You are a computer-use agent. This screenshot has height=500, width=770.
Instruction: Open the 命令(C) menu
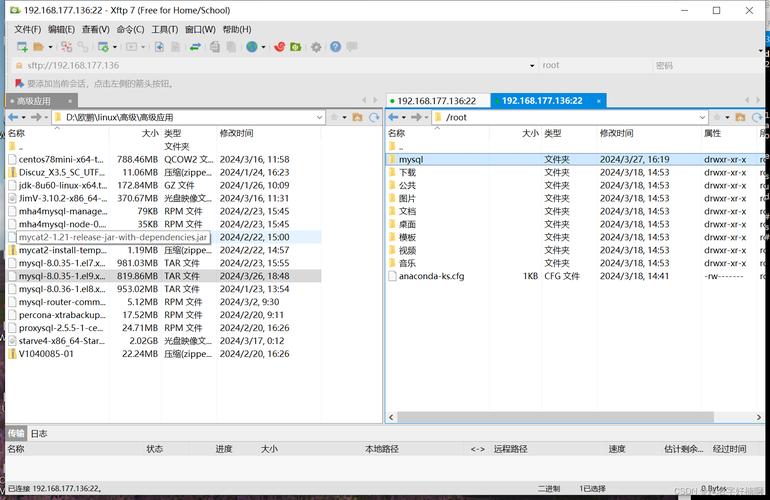[x=130, y=29]
